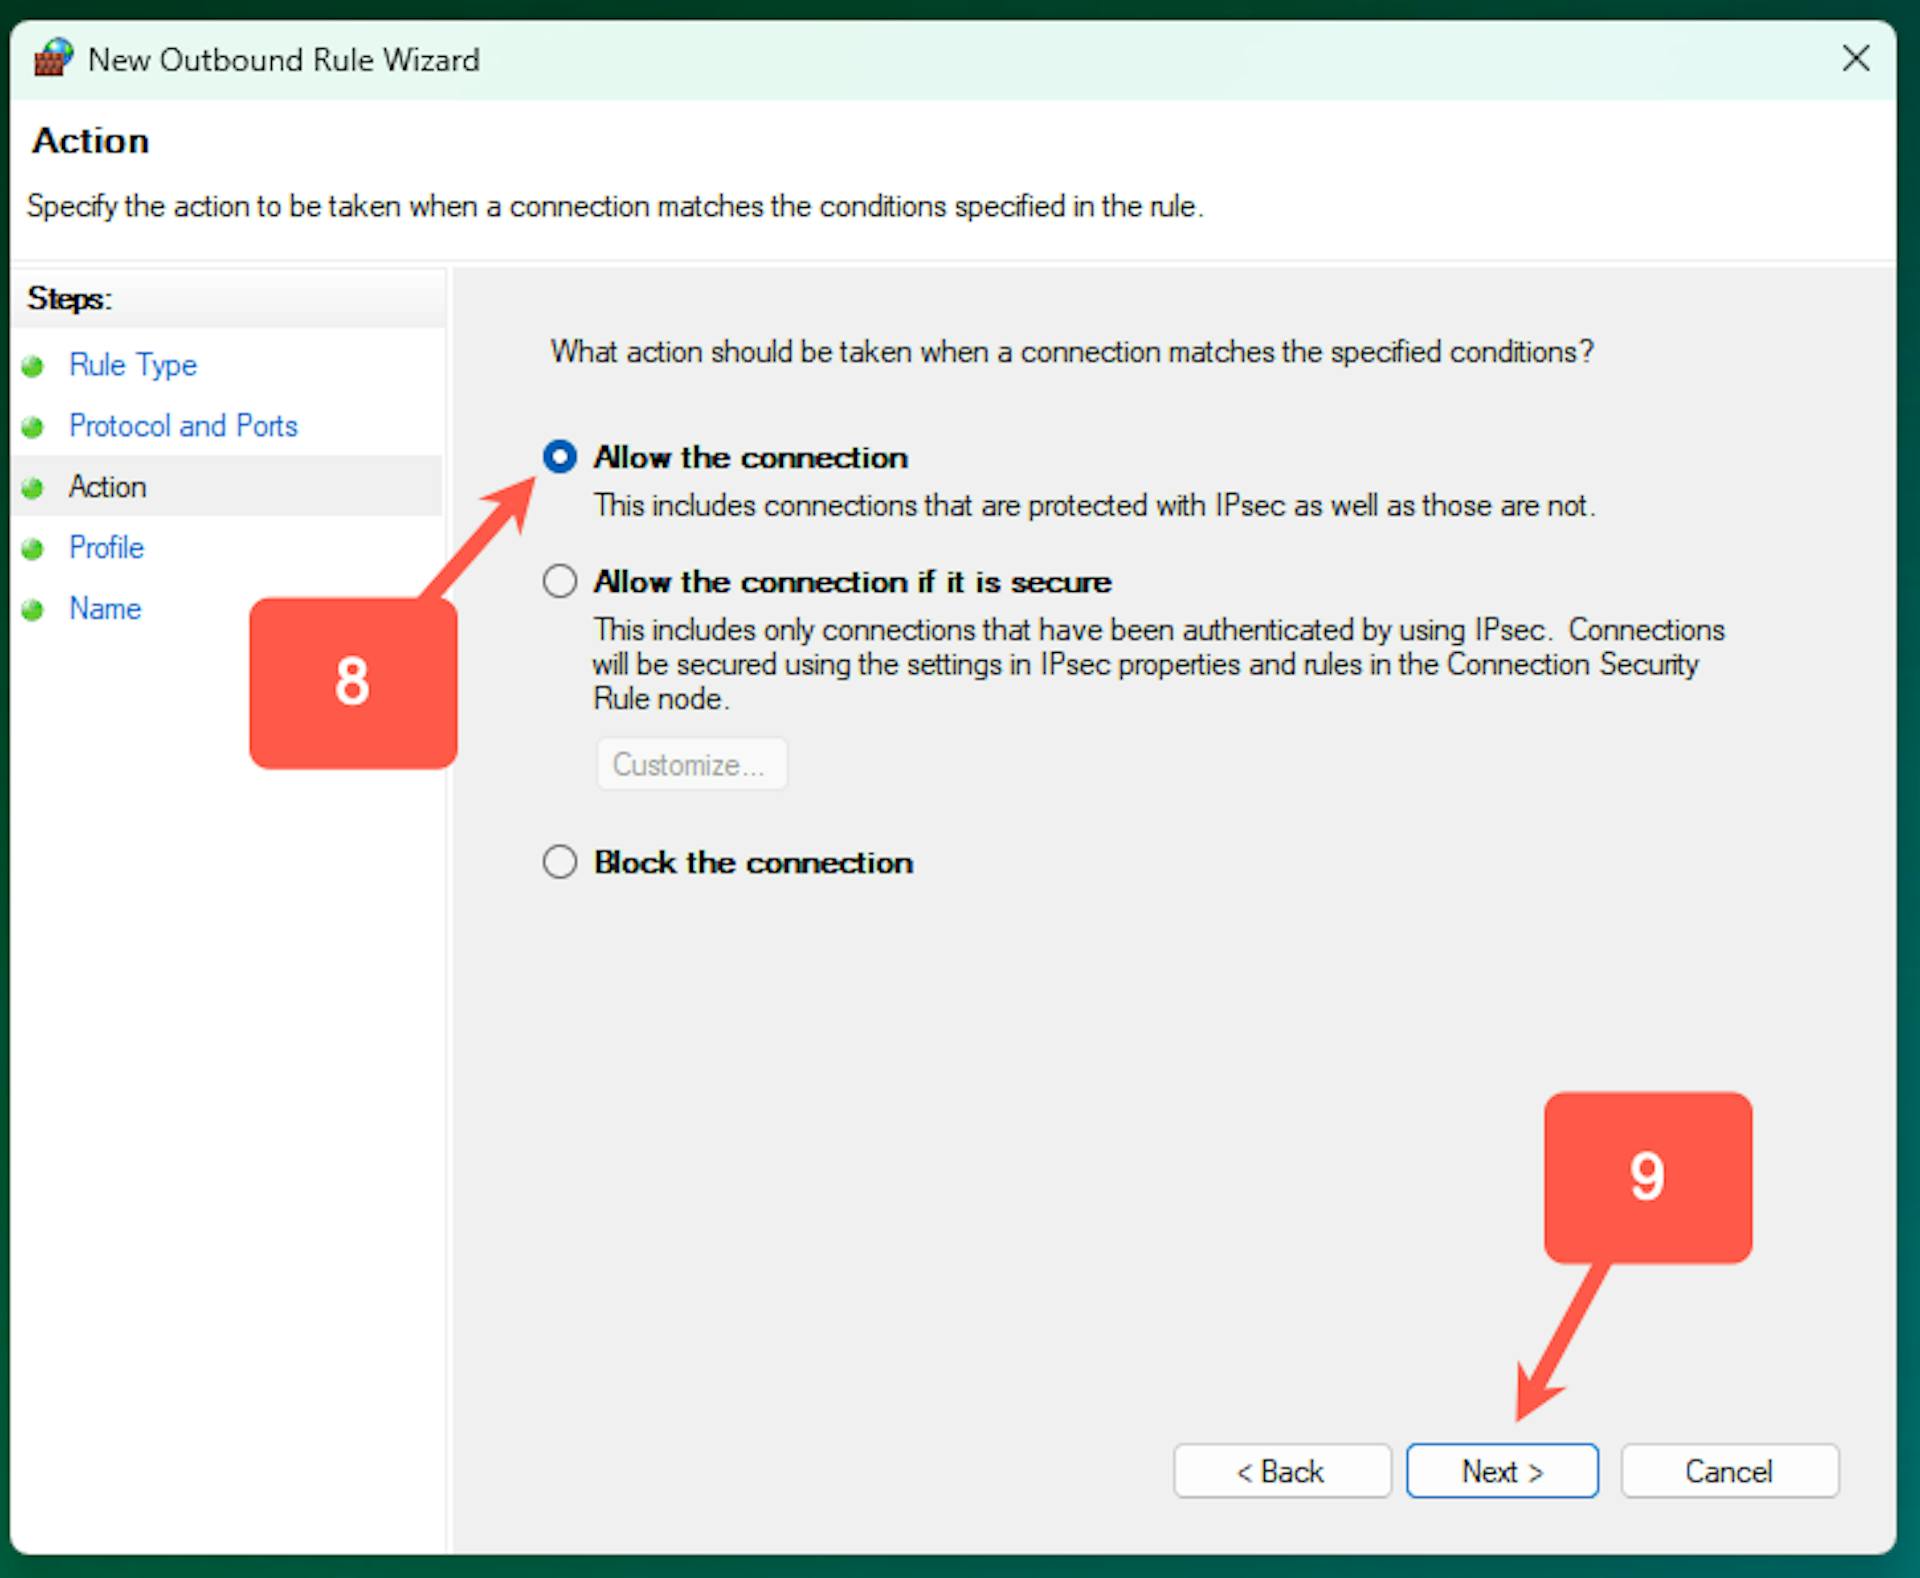Jump to the Name step
Image resolution: width=1920 pixels, height=1578 pixels.
[105, 609]
